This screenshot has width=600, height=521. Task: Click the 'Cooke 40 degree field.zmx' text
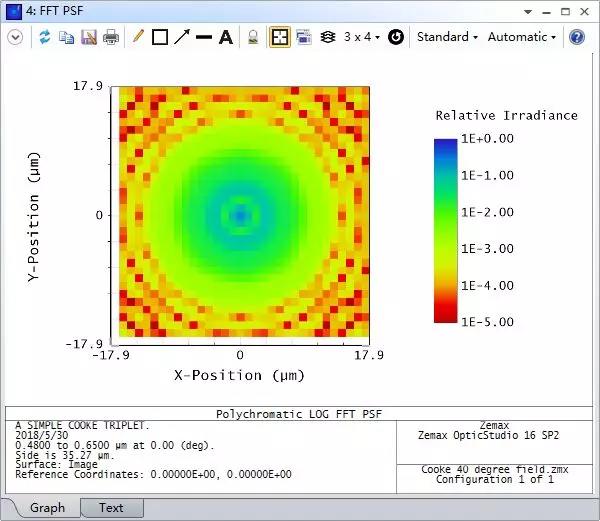point(494,469)
